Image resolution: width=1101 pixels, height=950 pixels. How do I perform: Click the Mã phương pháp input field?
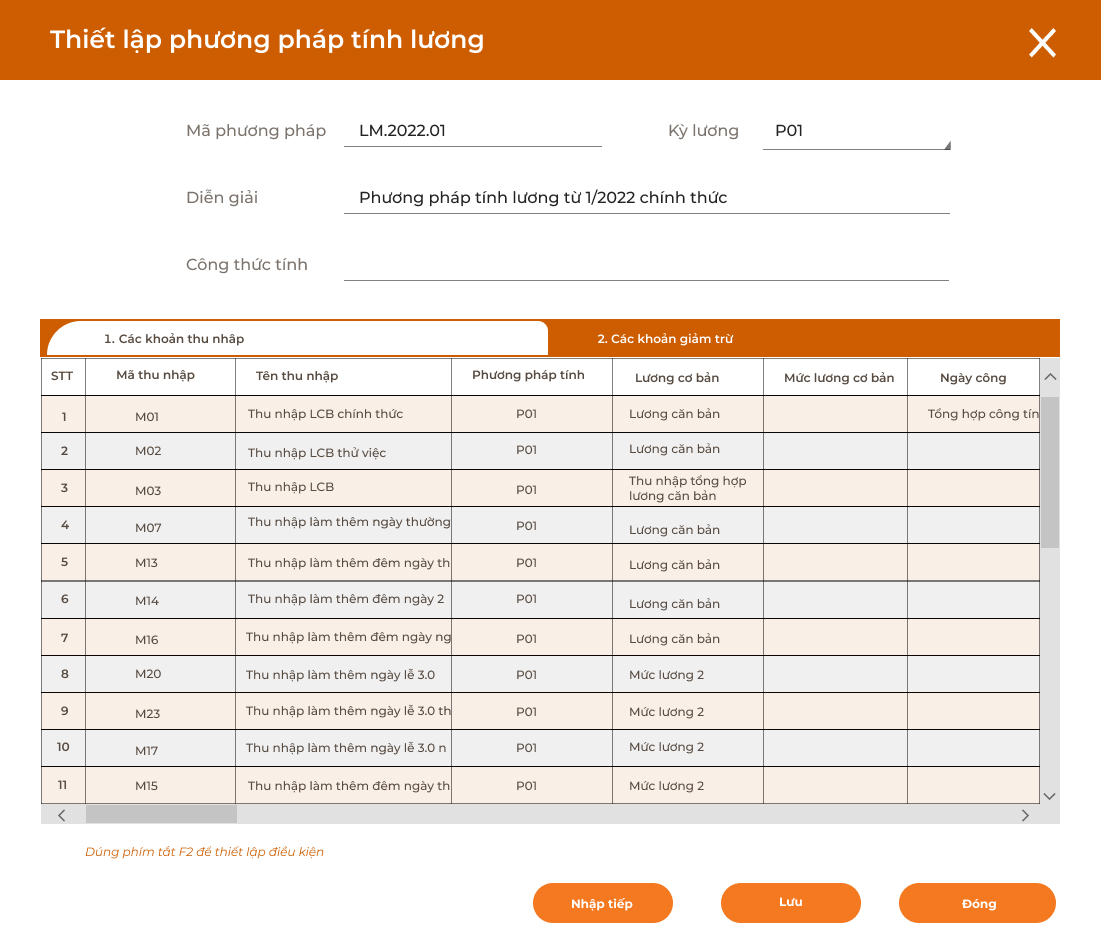click(472, 130)
